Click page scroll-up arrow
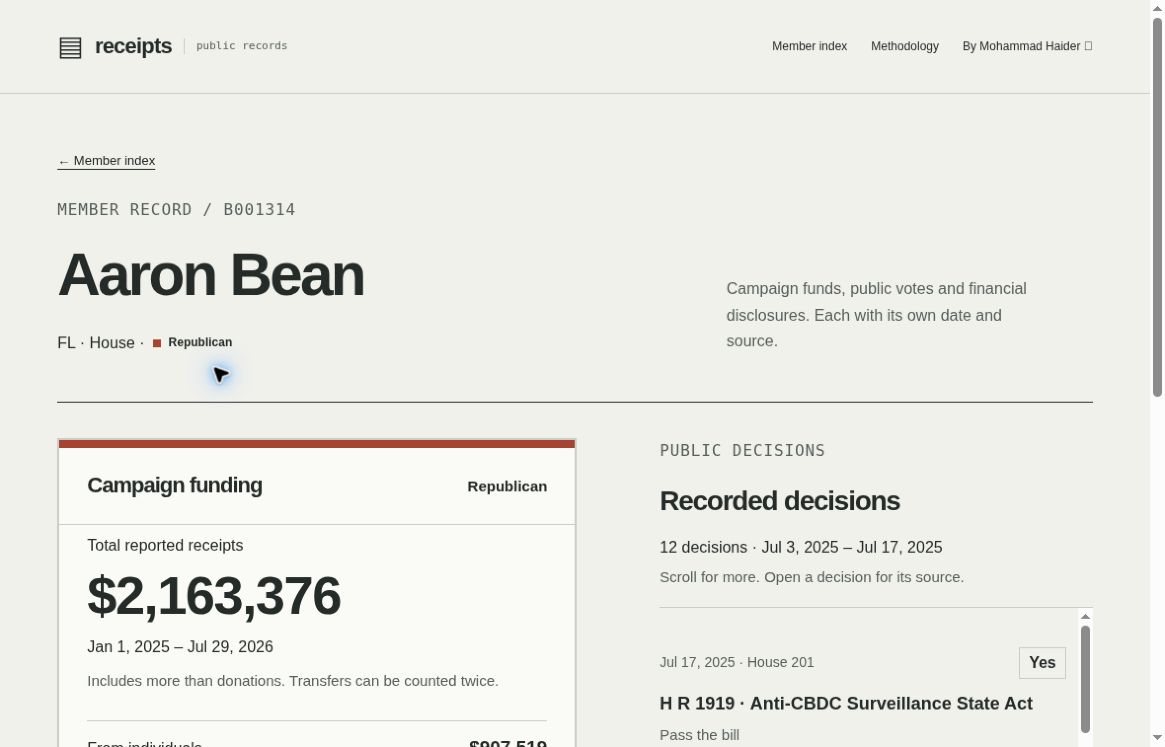 click(x=1157, y=7)
